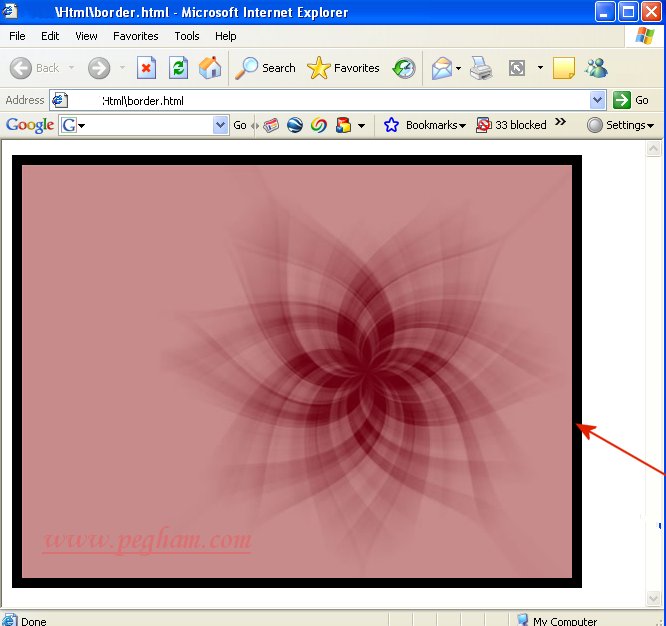Refresh the page with green arrows icon

178,68
